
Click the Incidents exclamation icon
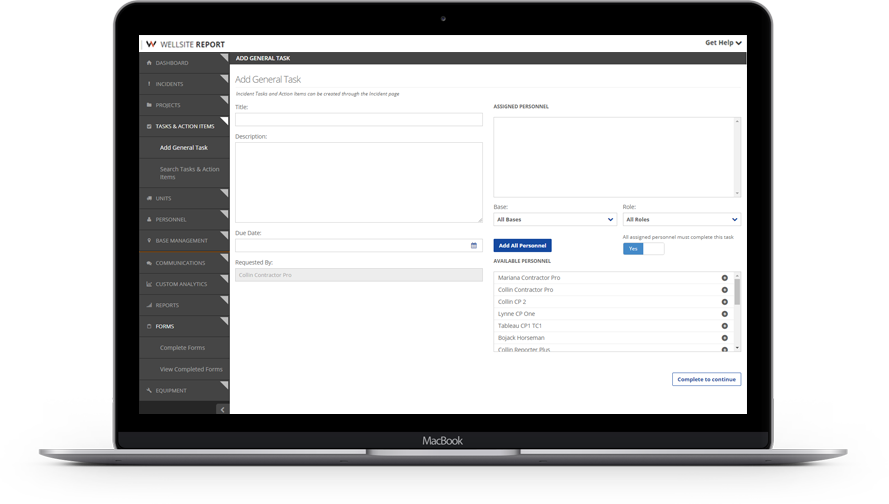pyautogui.click(x=149, y=84)
